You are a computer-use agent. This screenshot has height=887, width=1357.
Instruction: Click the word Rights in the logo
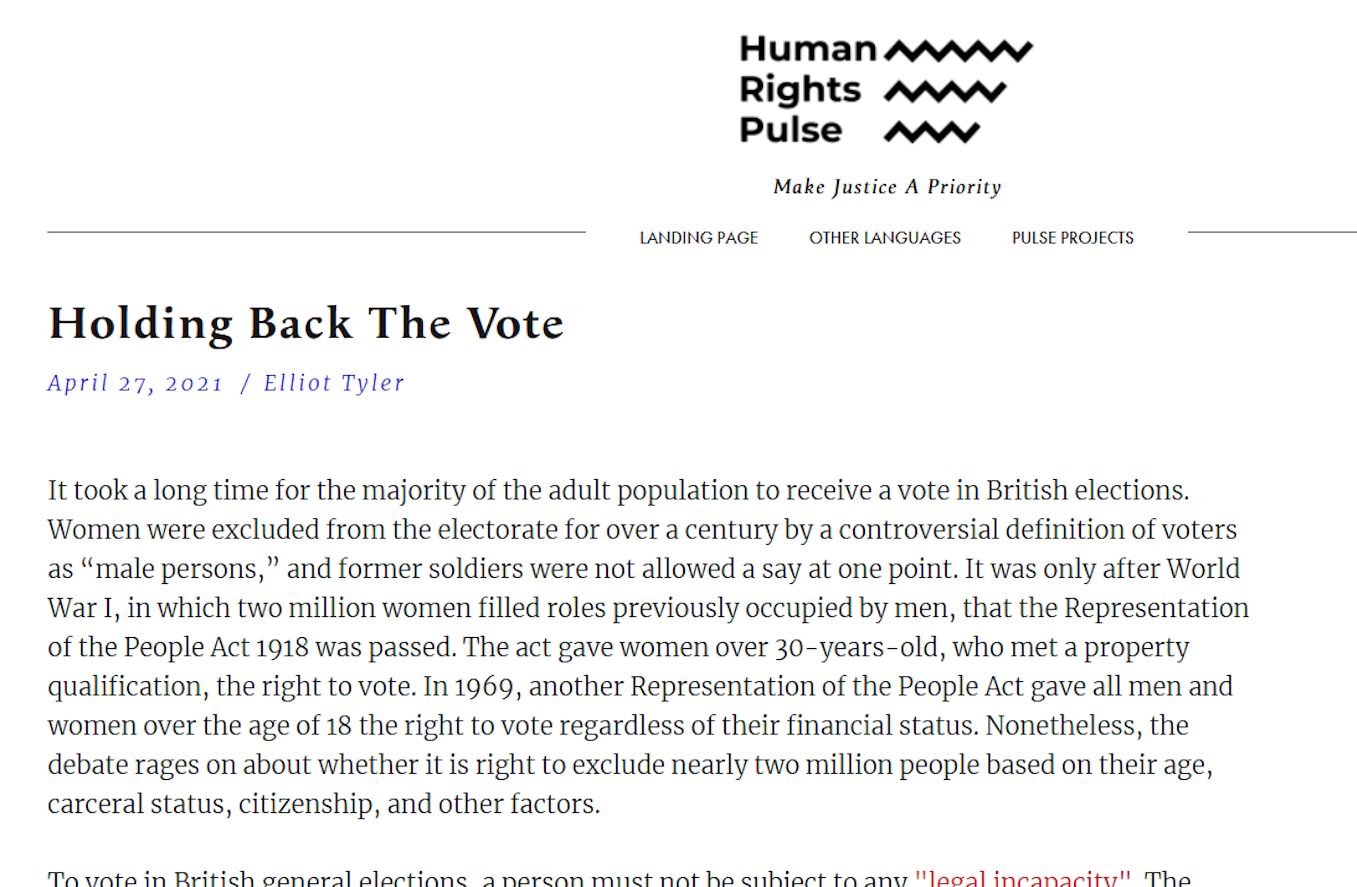click(x=799, y=90)
